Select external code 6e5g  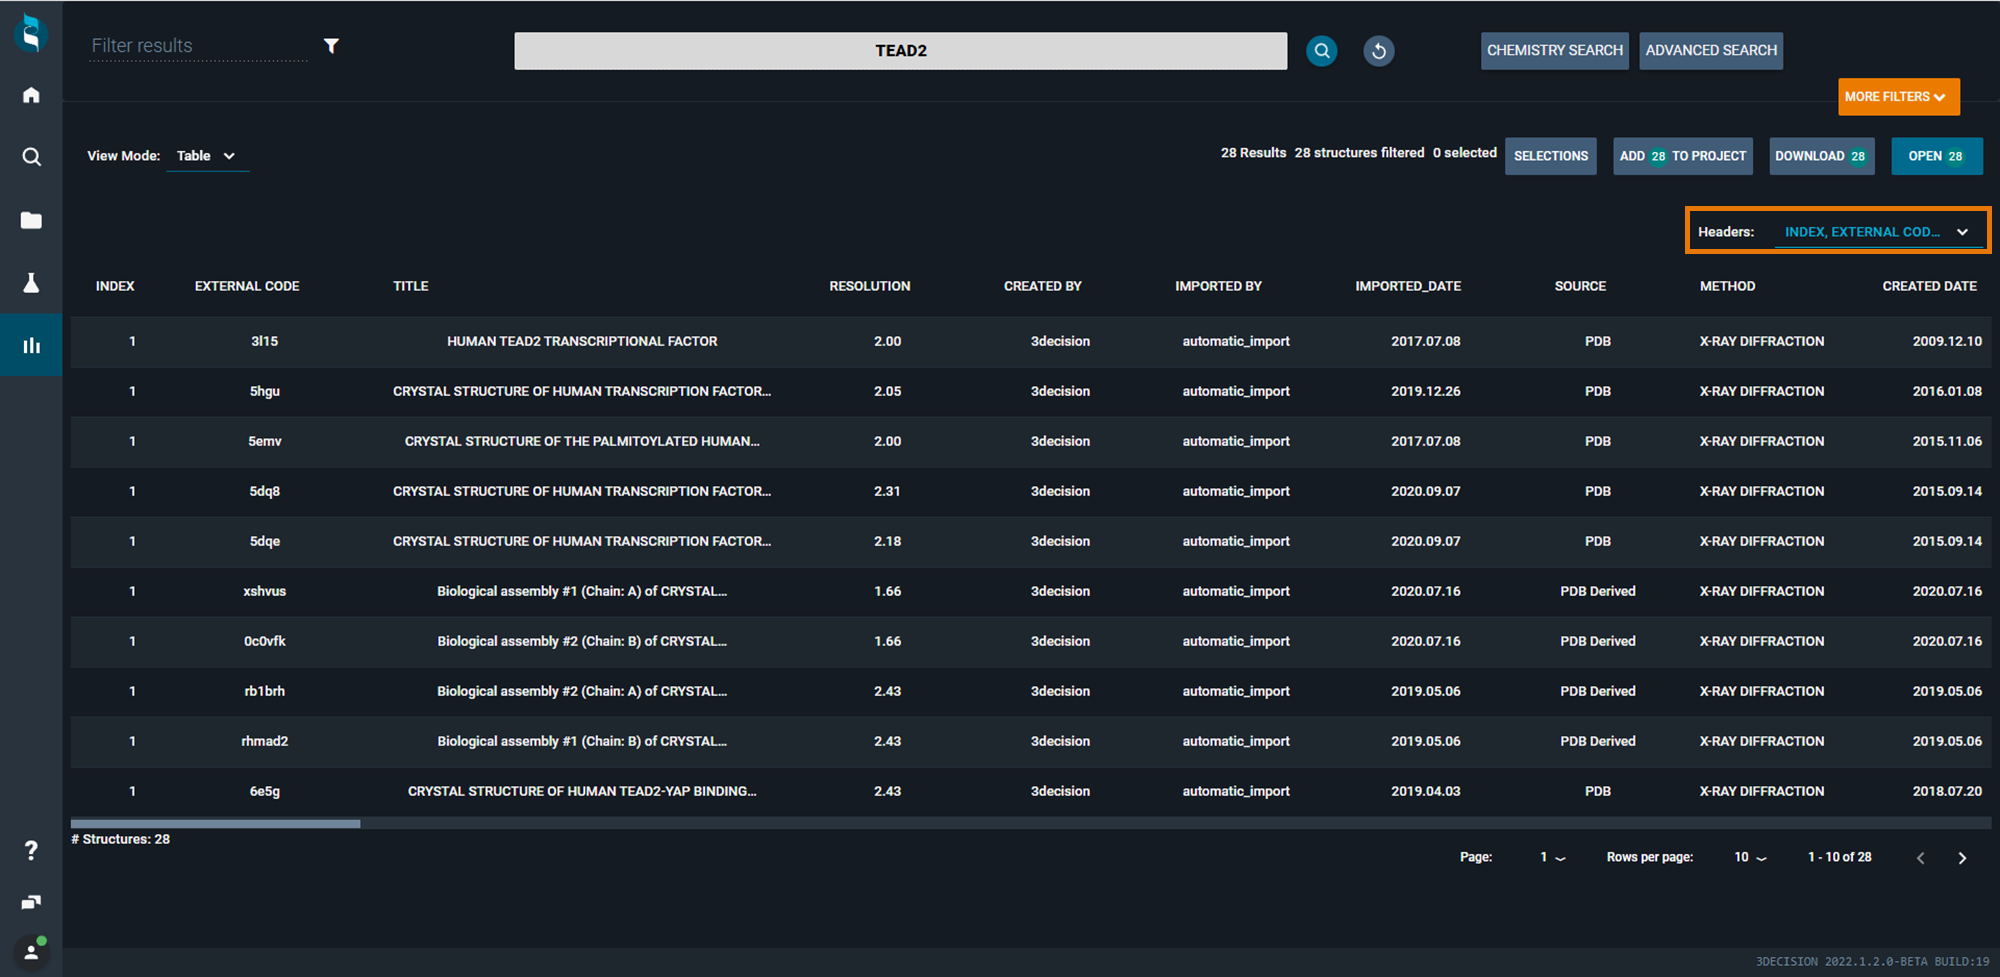tap(265, 792)
